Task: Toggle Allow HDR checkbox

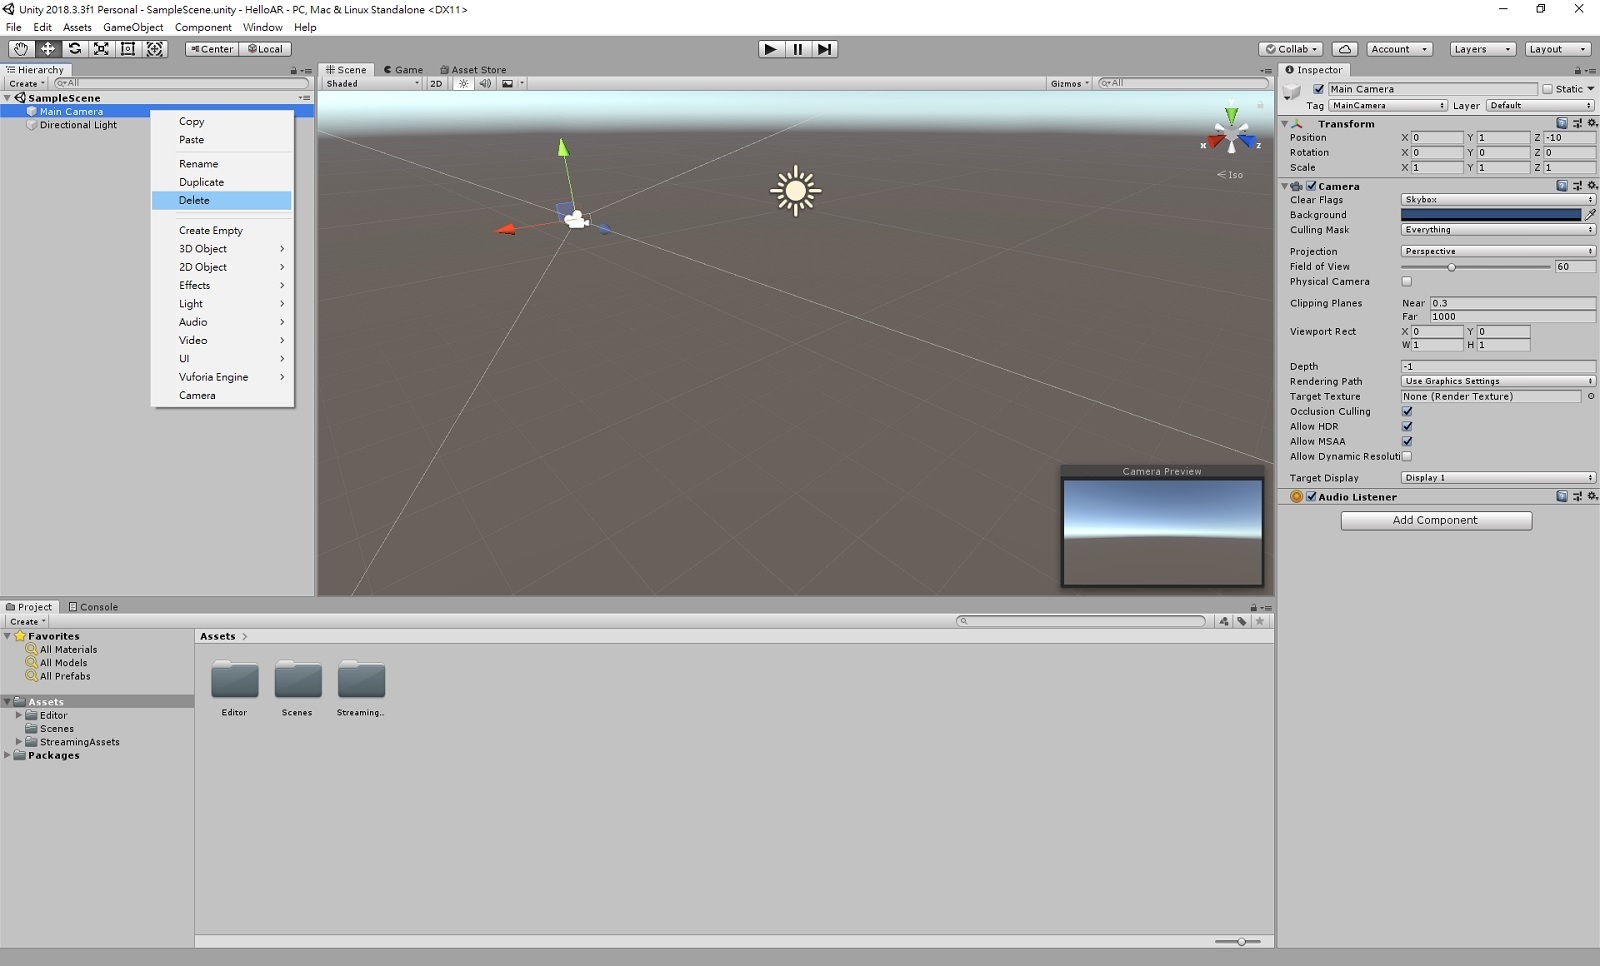Action: [x=1407, y=426]
